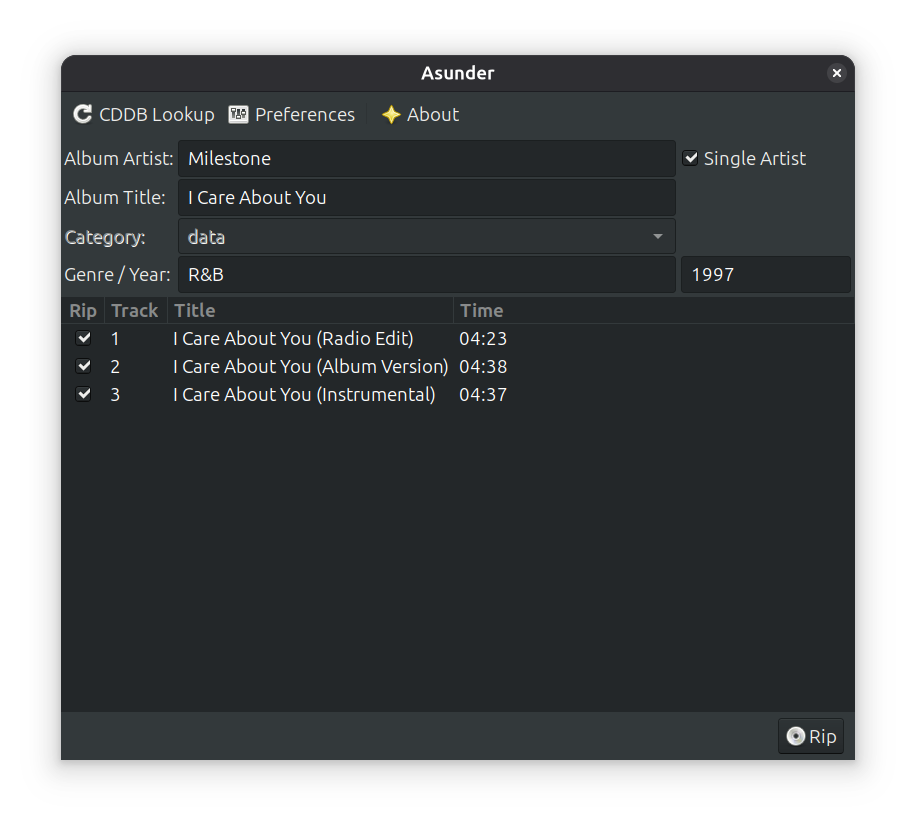Click track number 1 cell
916x827 pixels.
click(x=115, y=339)
